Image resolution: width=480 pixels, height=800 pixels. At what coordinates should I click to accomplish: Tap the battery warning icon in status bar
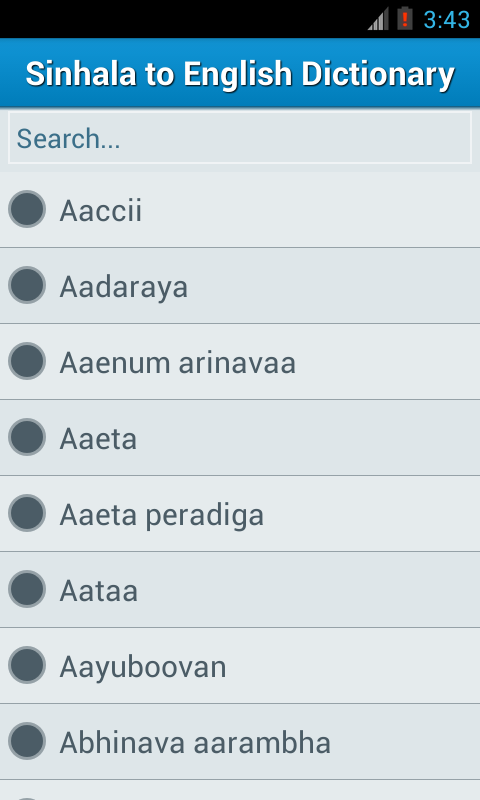[x=405, y=19]
